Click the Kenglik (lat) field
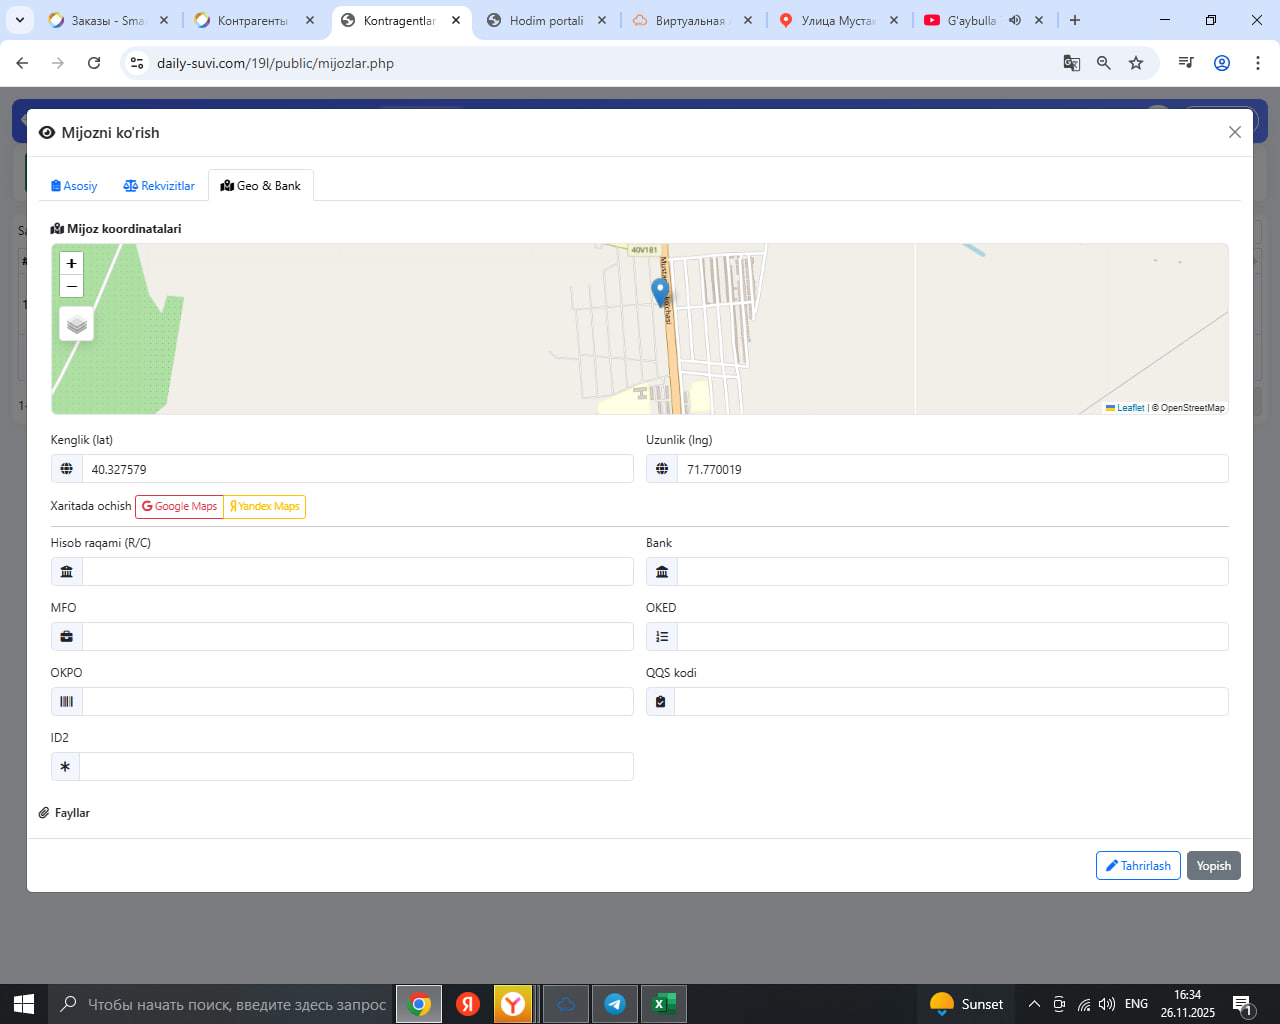 (x=357, y=469)
